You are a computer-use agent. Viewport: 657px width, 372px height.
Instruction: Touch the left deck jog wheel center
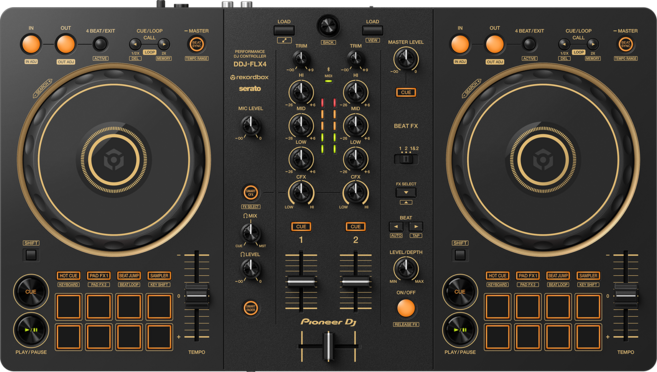(x=114, y=160)
